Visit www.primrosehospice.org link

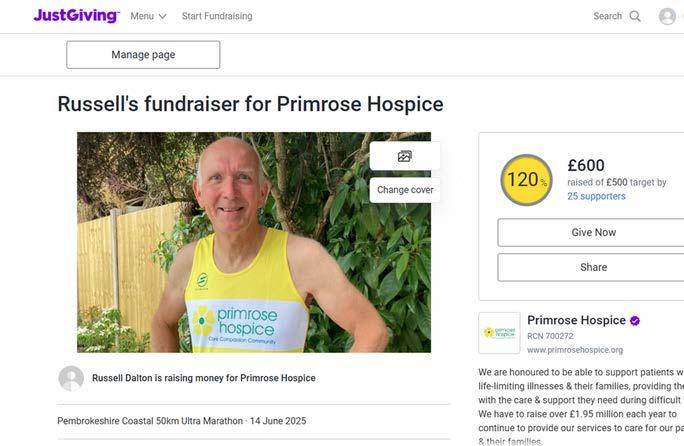pos(575,350)
